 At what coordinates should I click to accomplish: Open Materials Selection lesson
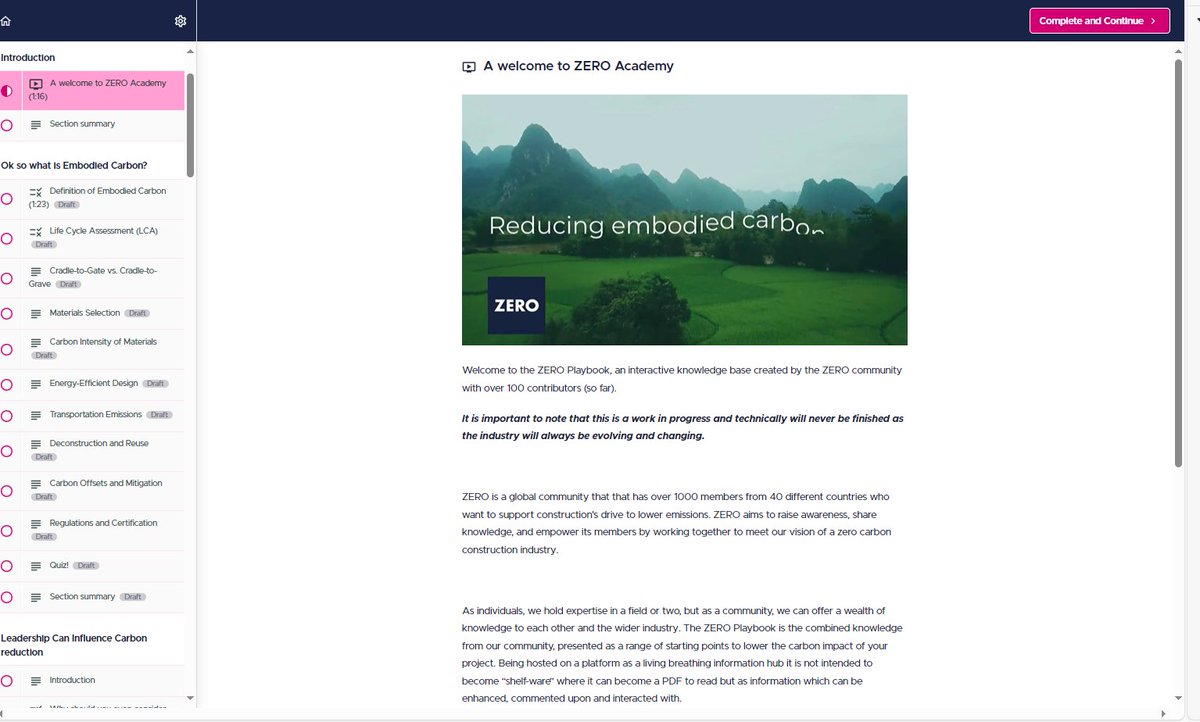point(92,314)
